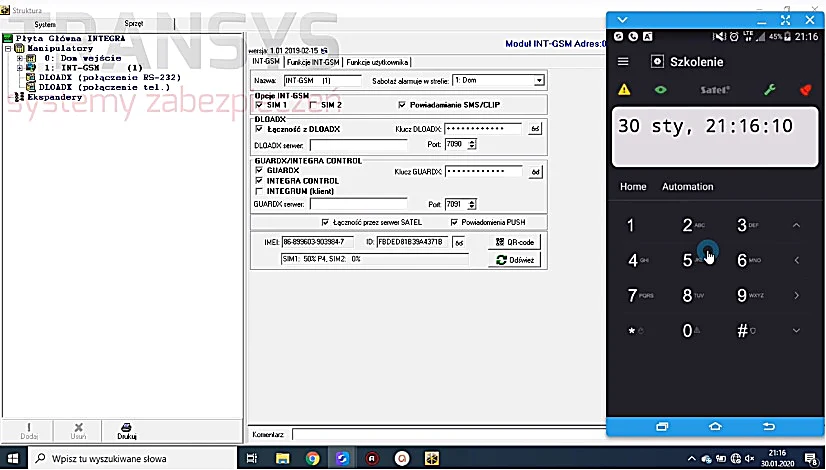Click the Usuń delete icon
The image size is (826, 470).
pos(78,430)
